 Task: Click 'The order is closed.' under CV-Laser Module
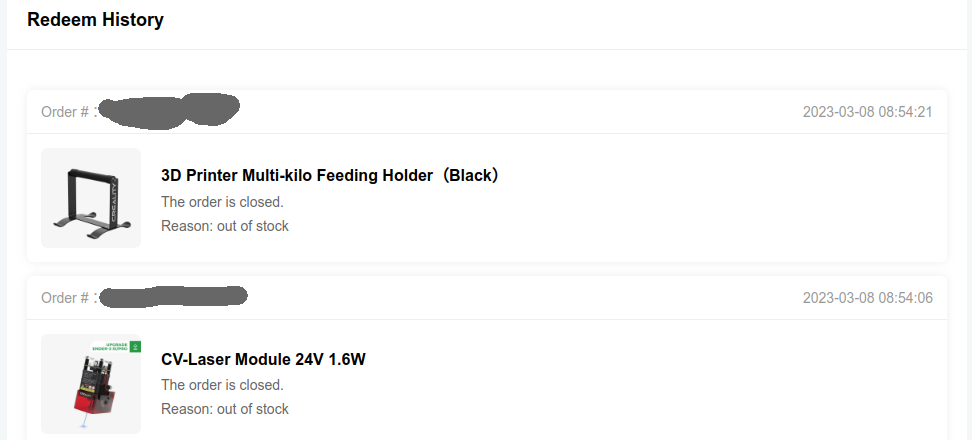[222, 385]
